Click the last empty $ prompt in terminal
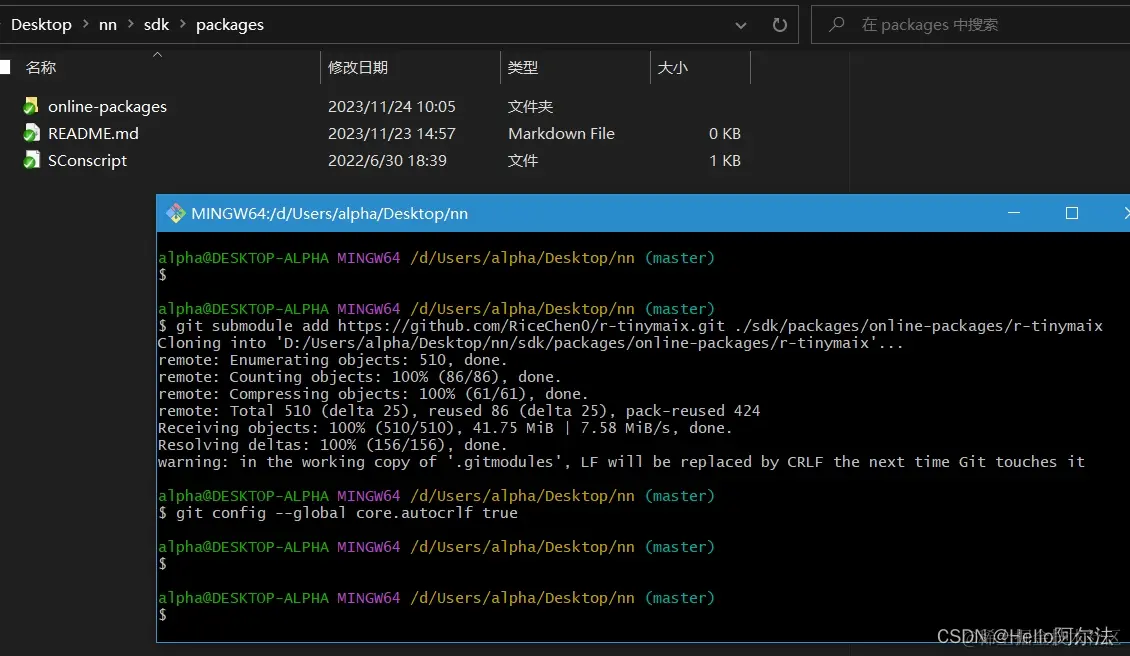 point(163,614)
